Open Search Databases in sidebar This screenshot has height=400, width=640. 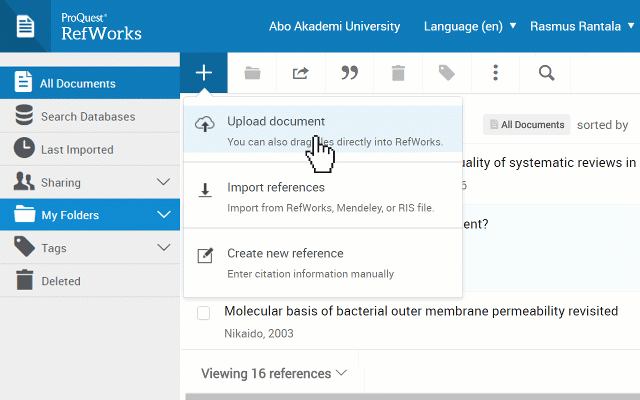[90, 116]
